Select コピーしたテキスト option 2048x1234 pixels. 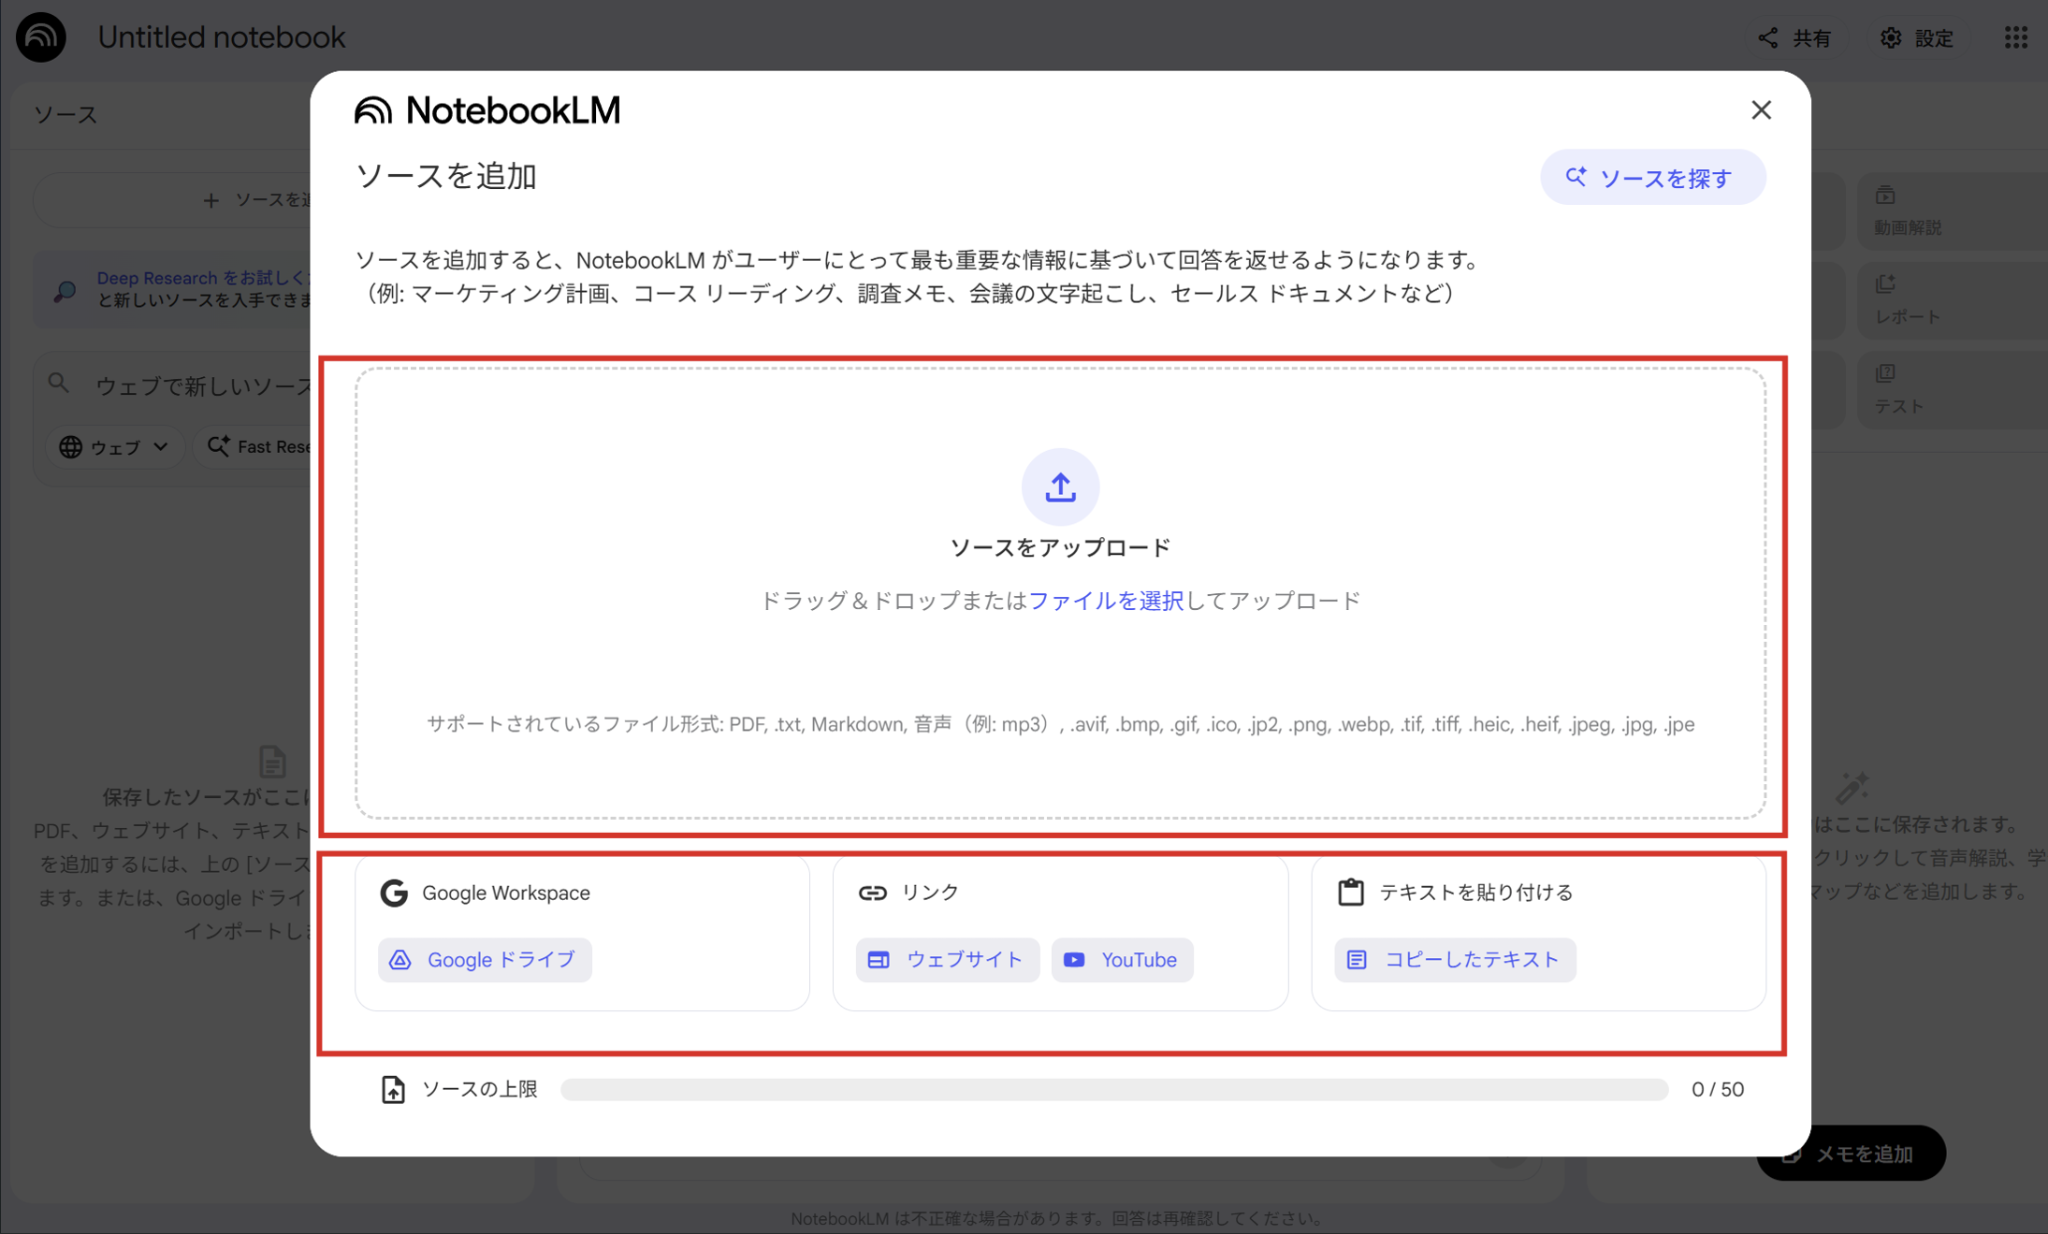pos(1455,960)
